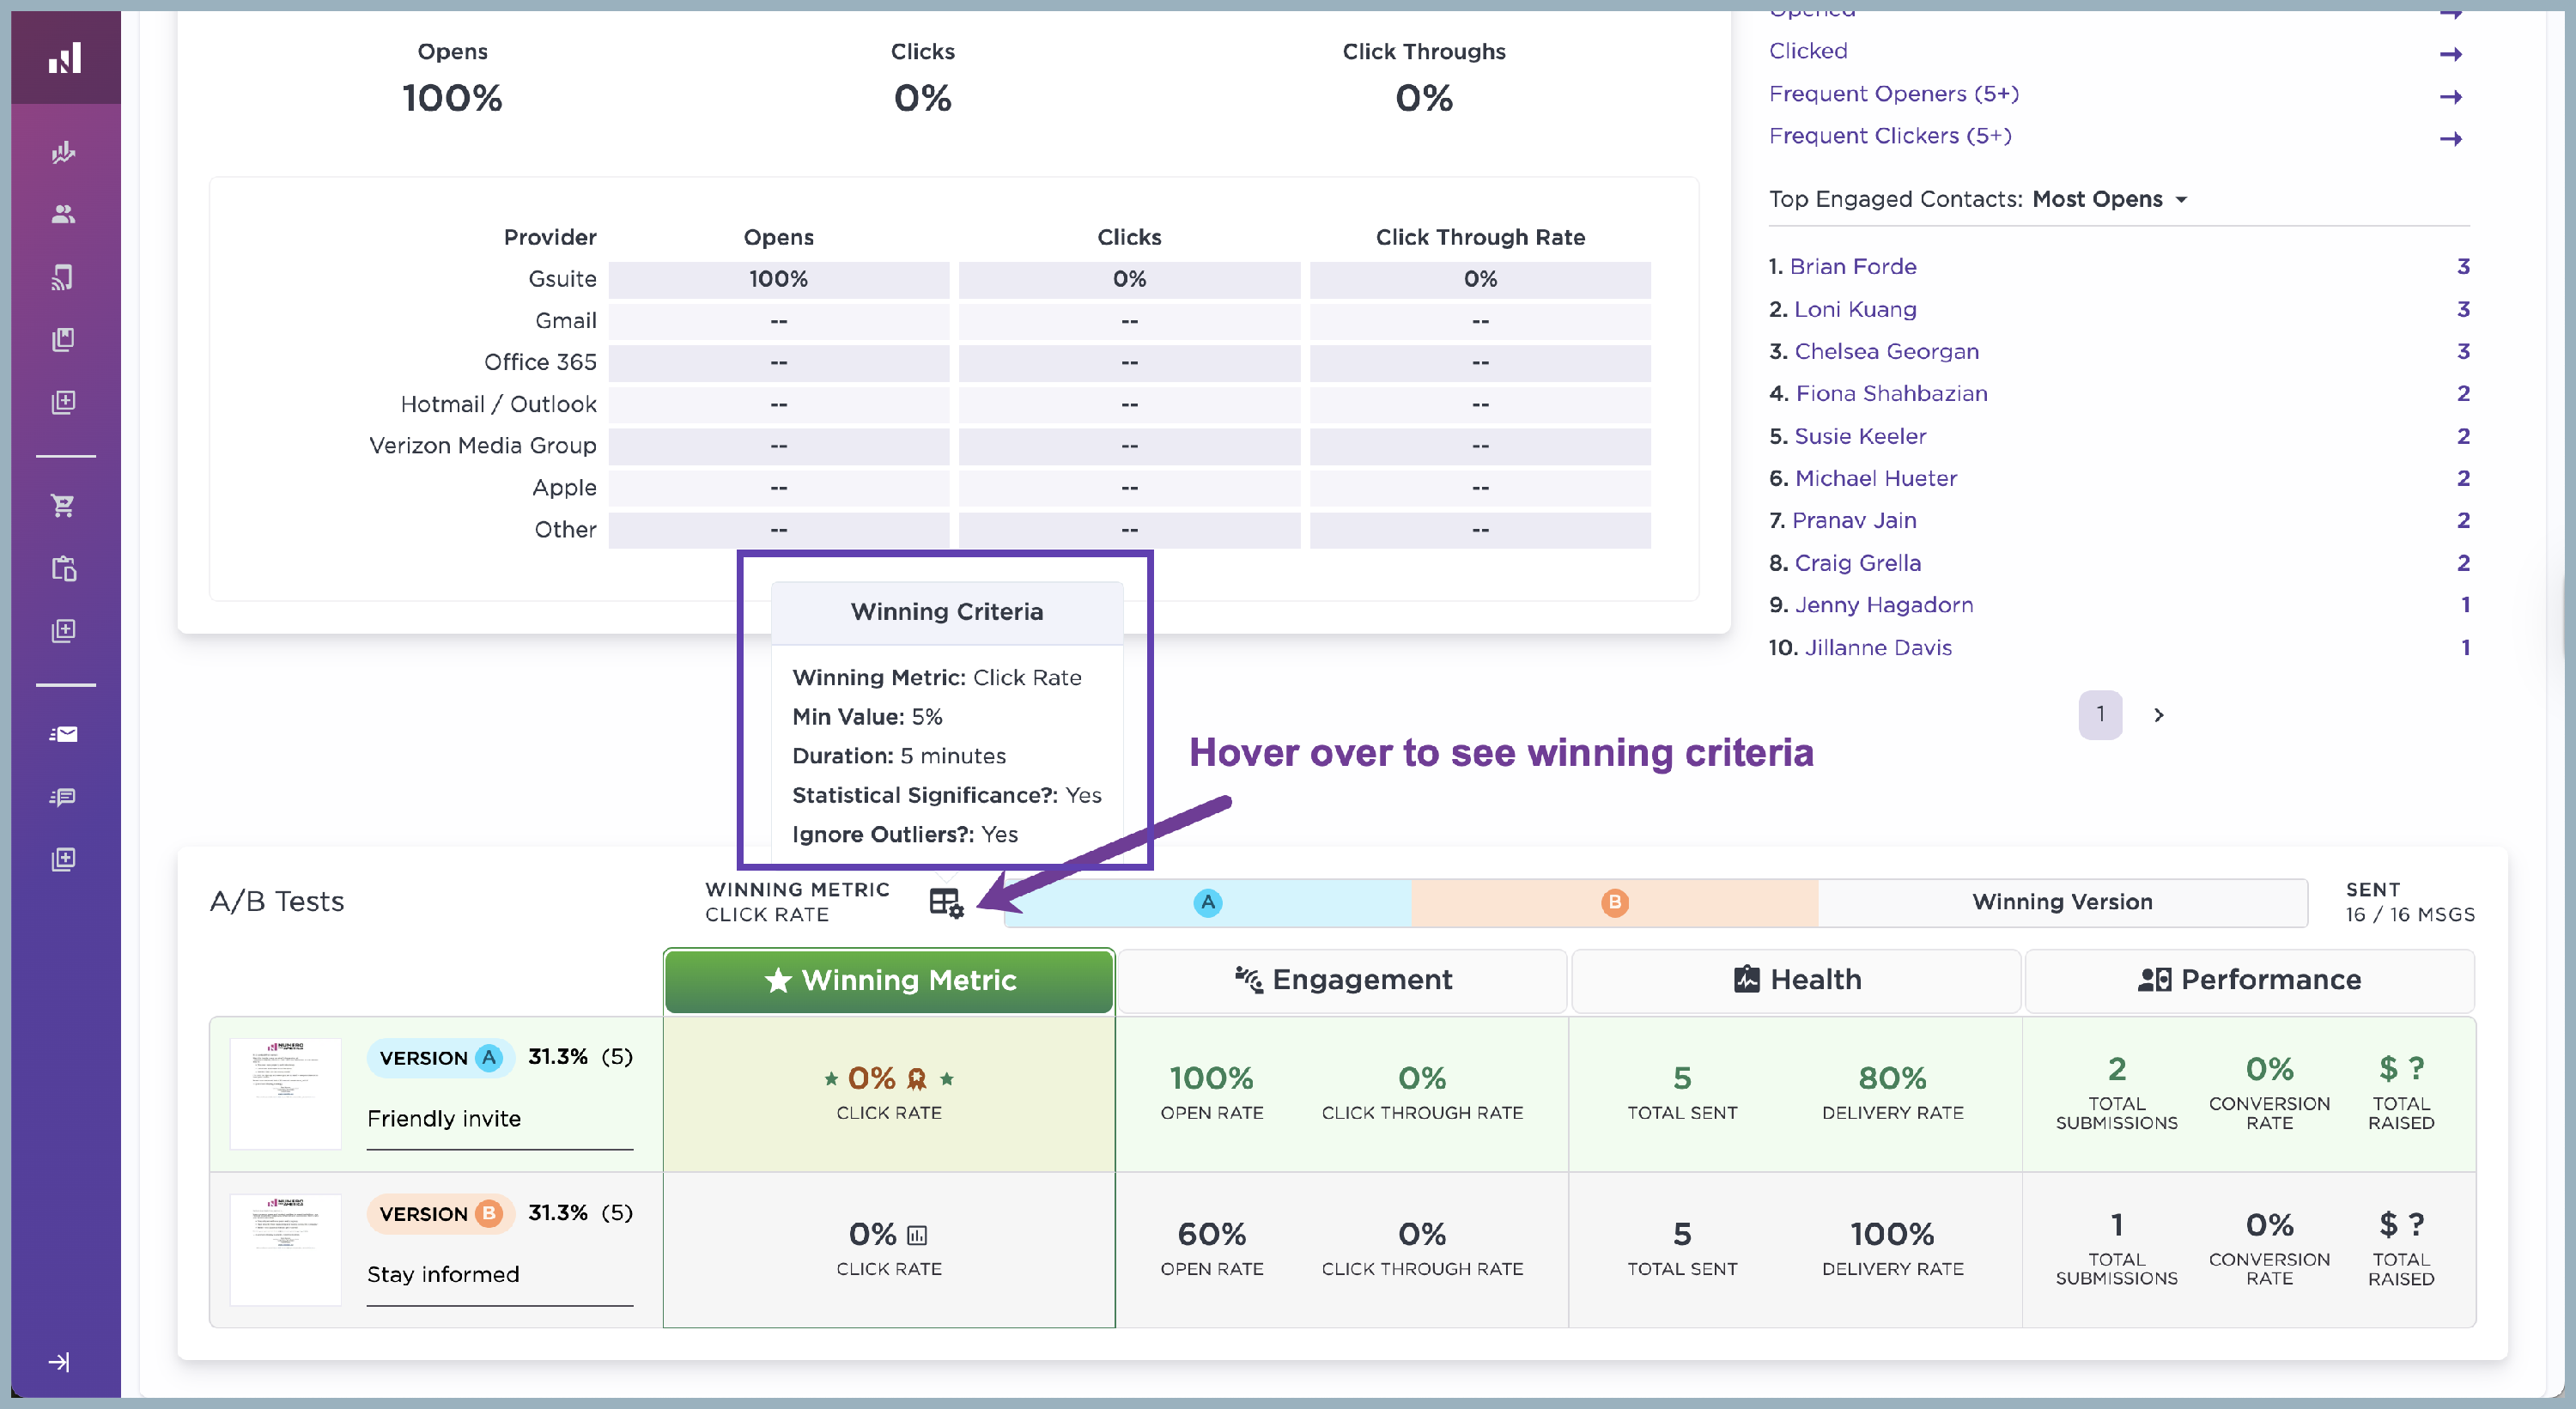Image resolution: width=2576 pixels, height=1409 pixels.
Task: Open the contacts people icon in sidebar
Action: tap(63, 214)
